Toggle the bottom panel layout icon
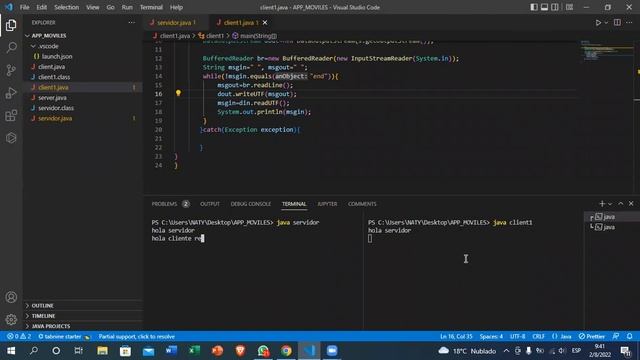Image resolution: width=640 pixels, height=360 pixels. (544, 7)
